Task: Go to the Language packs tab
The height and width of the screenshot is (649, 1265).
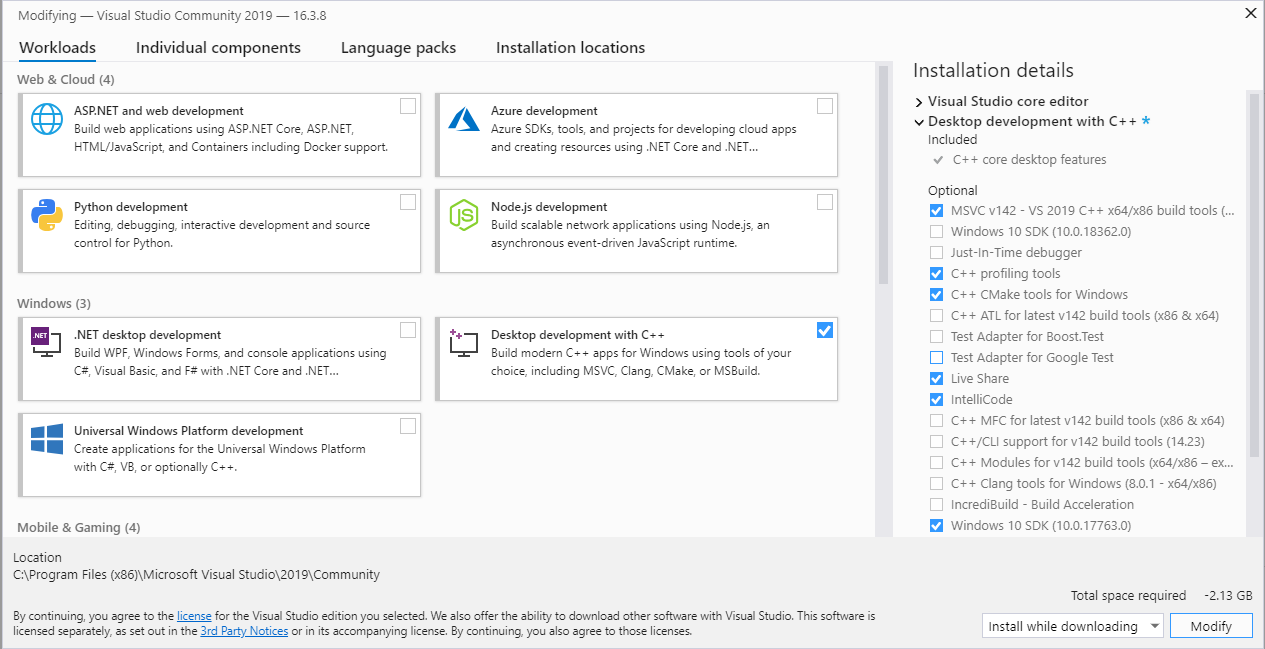Action: 398,48
